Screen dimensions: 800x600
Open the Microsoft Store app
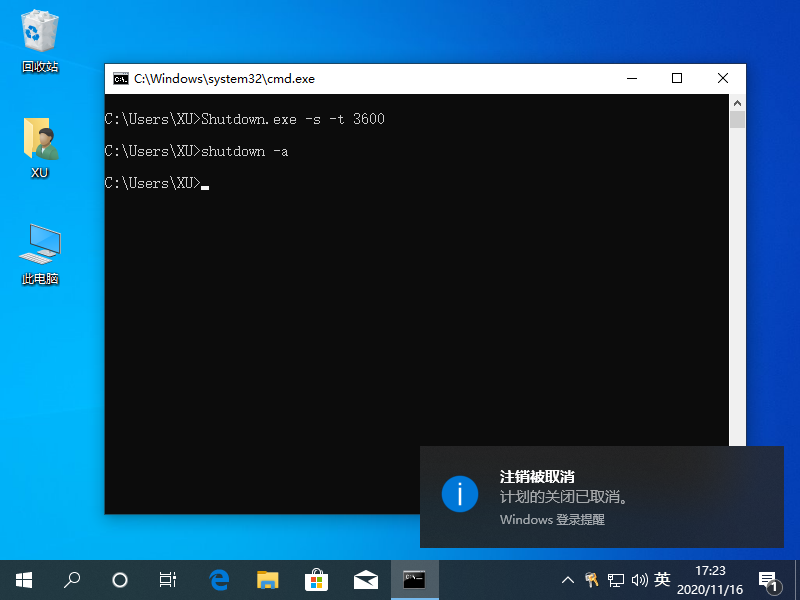point(318,580)
